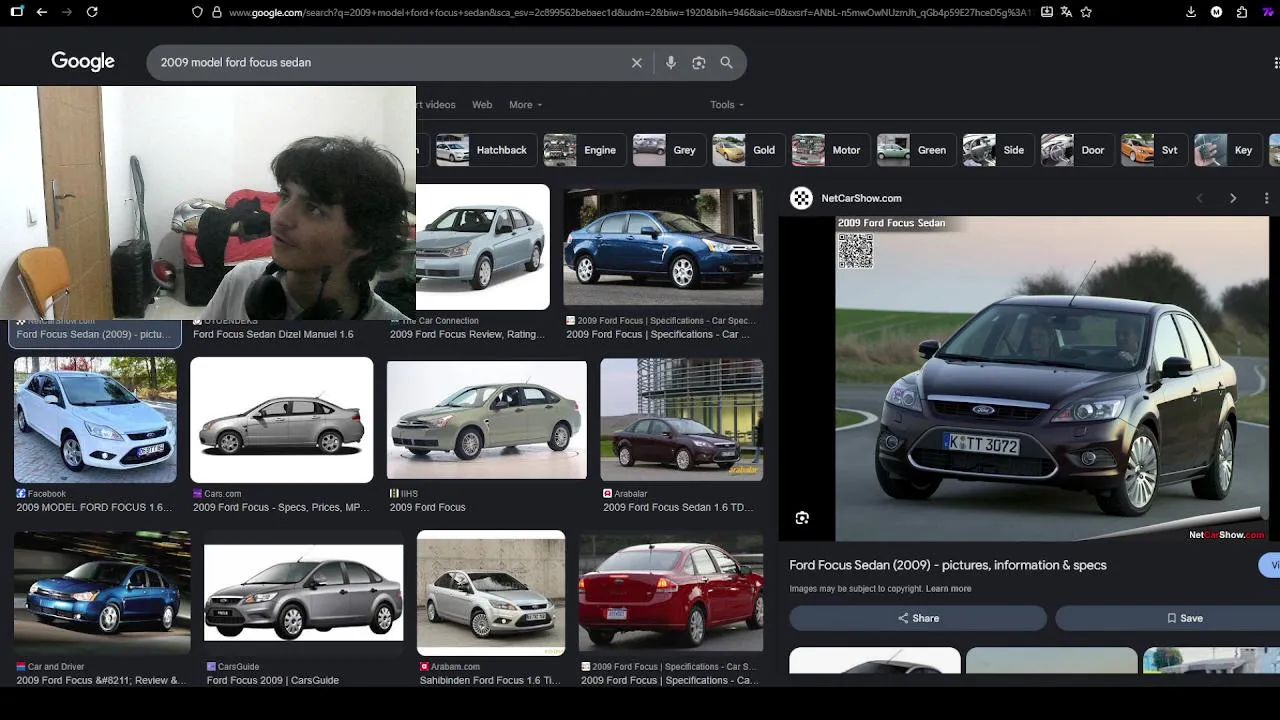Expand the Tools dropdown
Screen dimensions: 1280x720
[x=727, y=104]
